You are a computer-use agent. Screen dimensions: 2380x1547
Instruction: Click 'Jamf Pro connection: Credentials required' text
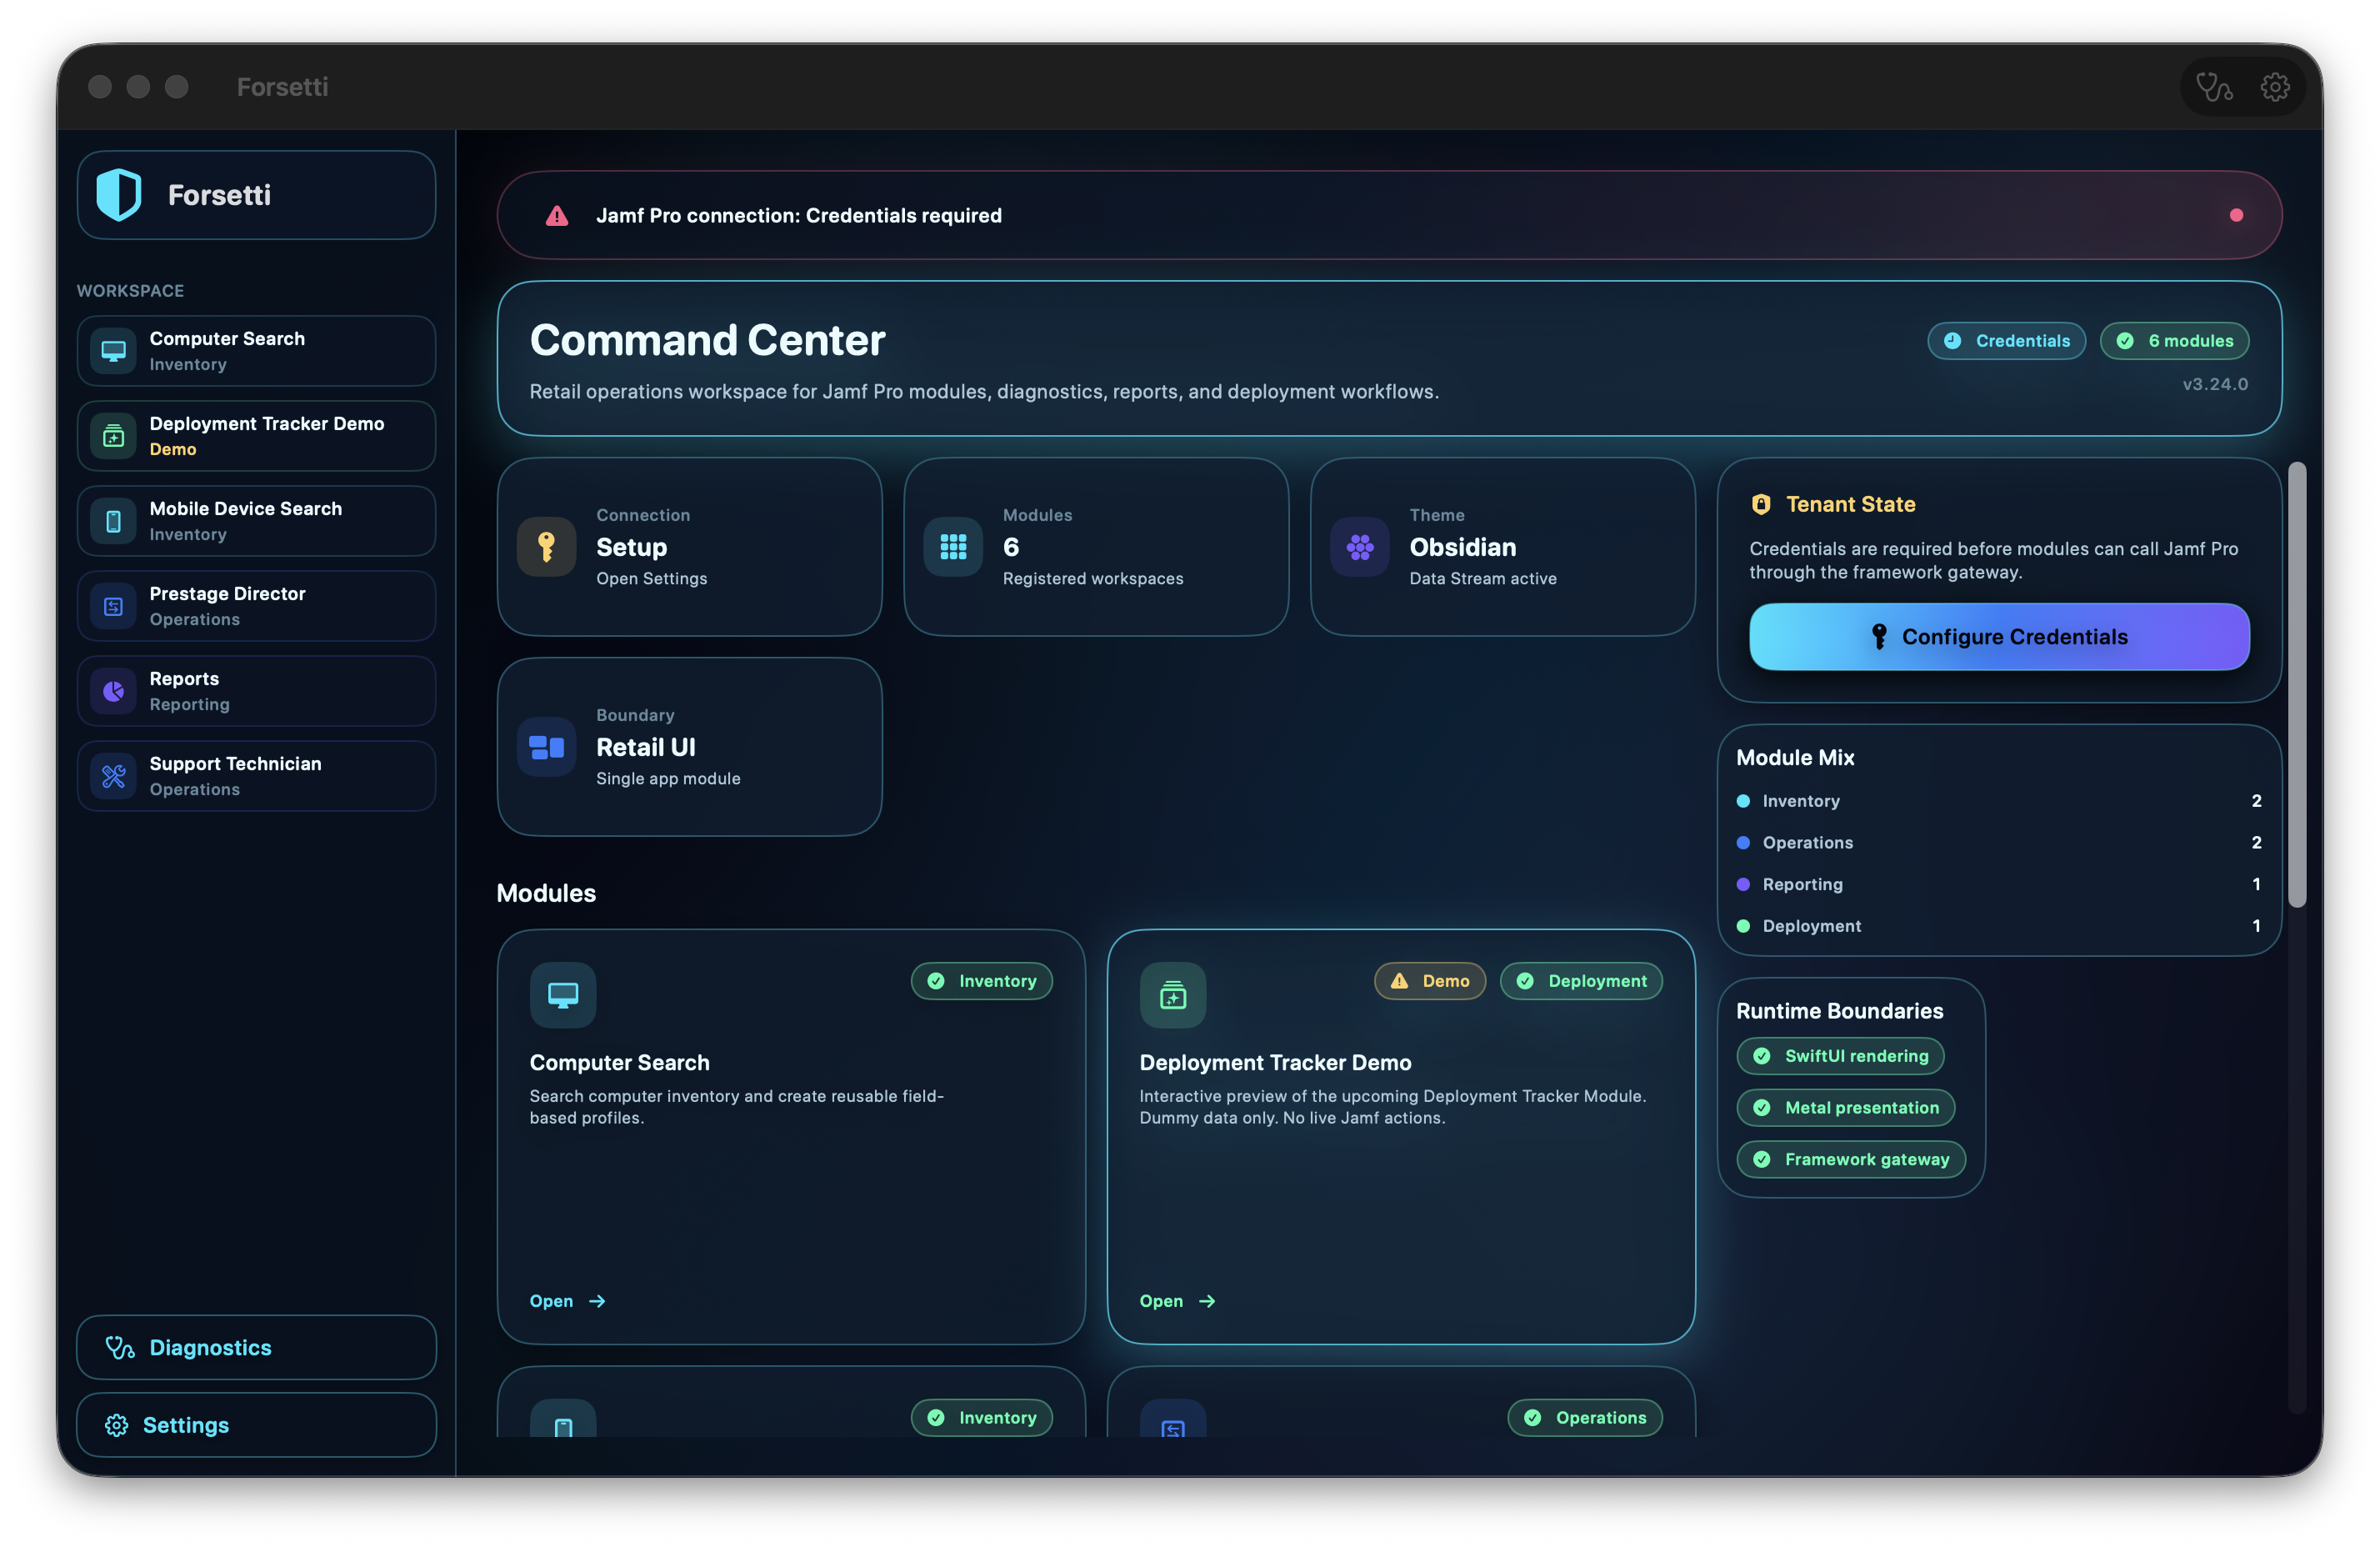pyautogui.click(x=799, y=215)
